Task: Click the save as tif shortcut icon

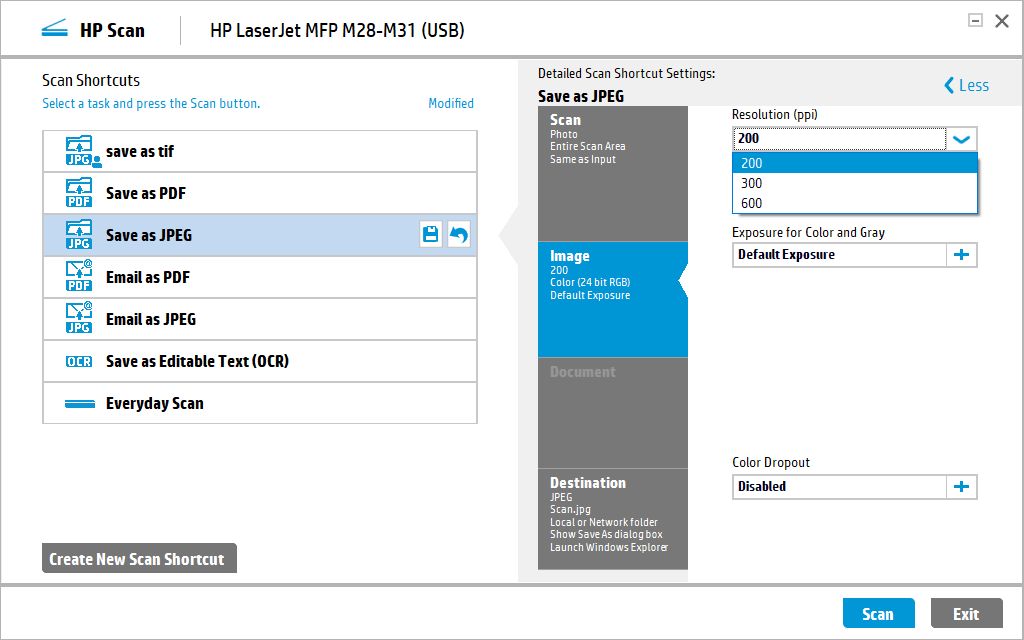Action: pos(78,151)
